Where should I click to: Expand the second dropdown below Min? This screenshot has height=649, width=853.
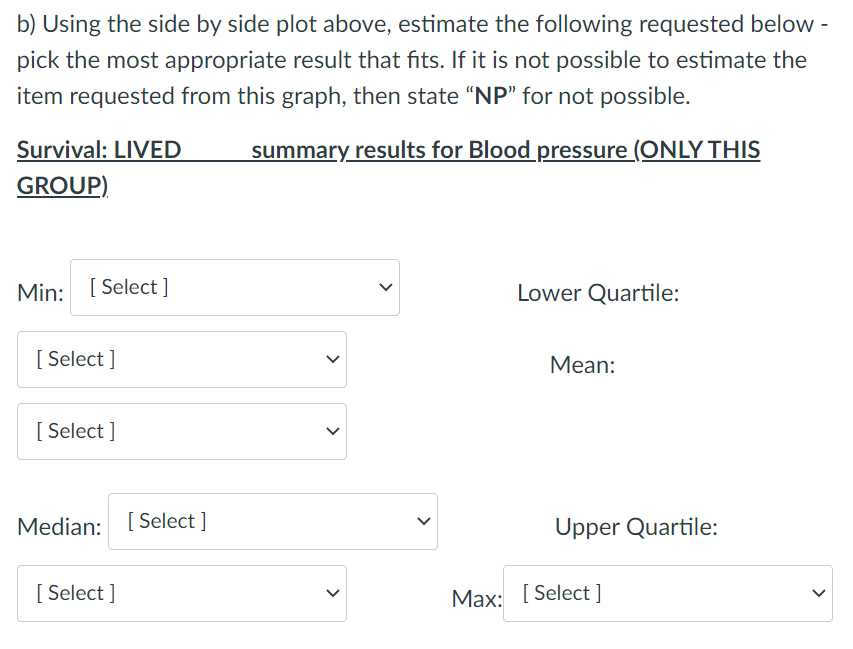pos(181,431)
